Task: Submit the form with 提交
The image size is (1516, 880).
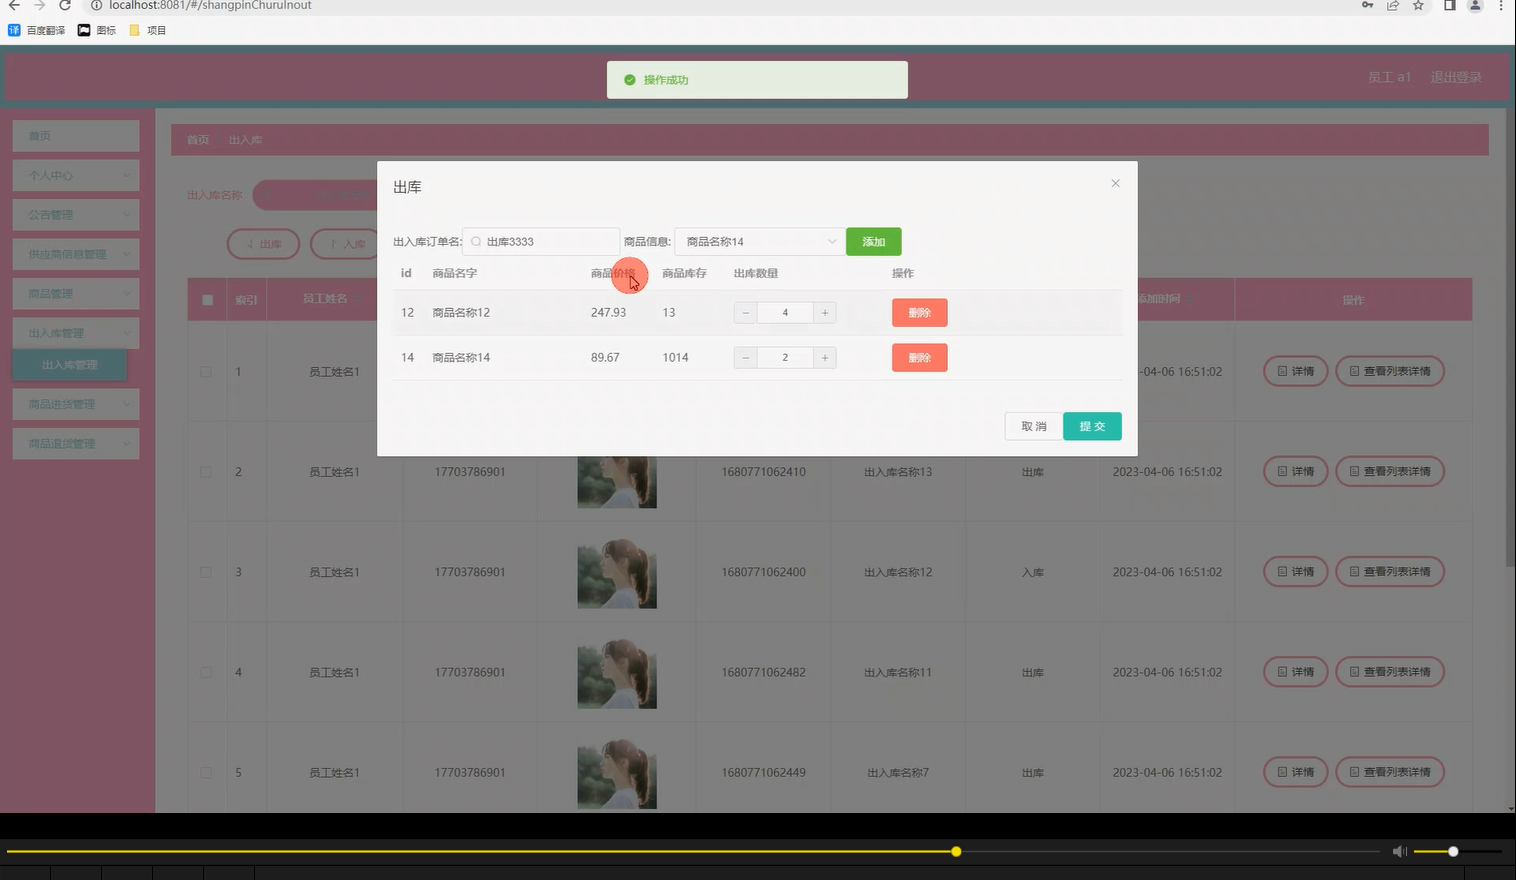Action: [1092, 426]
